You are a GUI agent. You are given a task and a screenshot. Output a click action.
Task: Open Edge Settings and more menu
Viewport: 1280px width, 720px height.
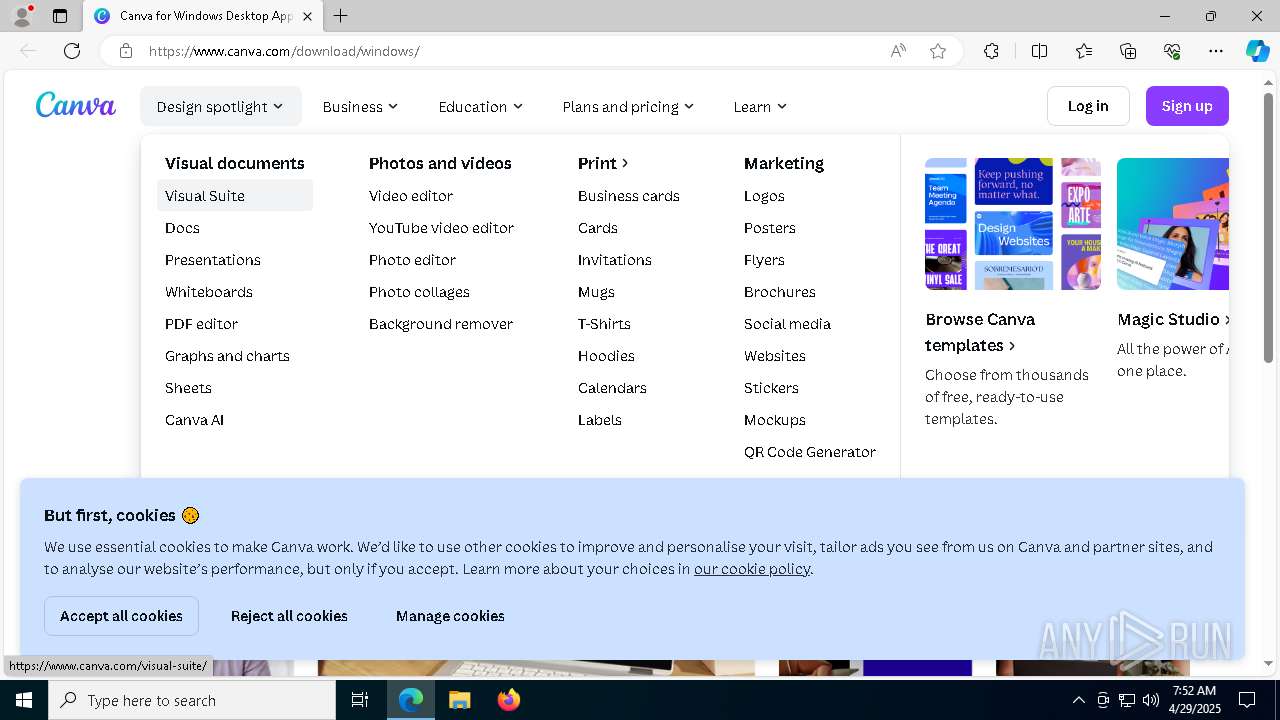[x=1216, y=51]
